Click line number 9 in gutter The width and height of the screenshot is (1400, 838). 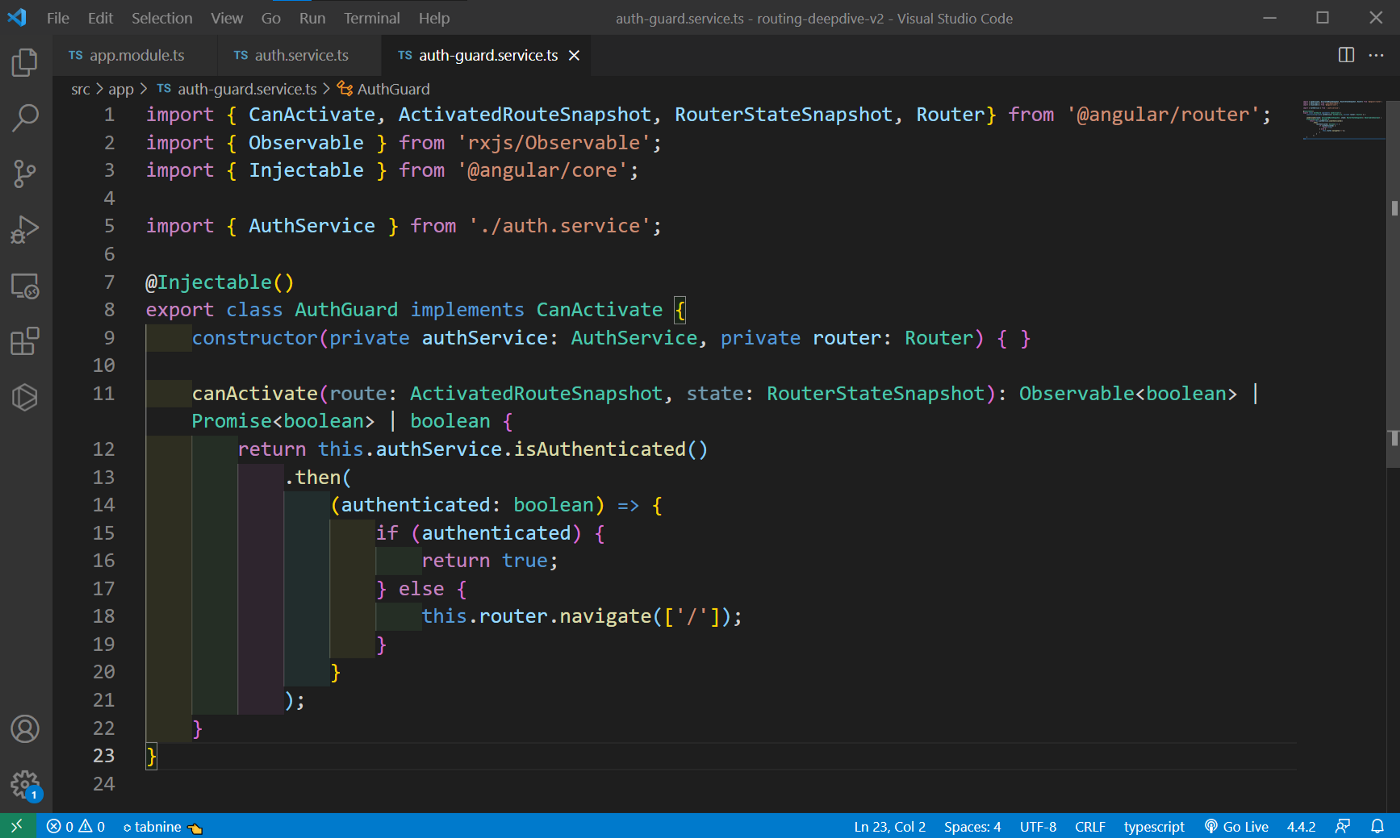click(108, 338)
